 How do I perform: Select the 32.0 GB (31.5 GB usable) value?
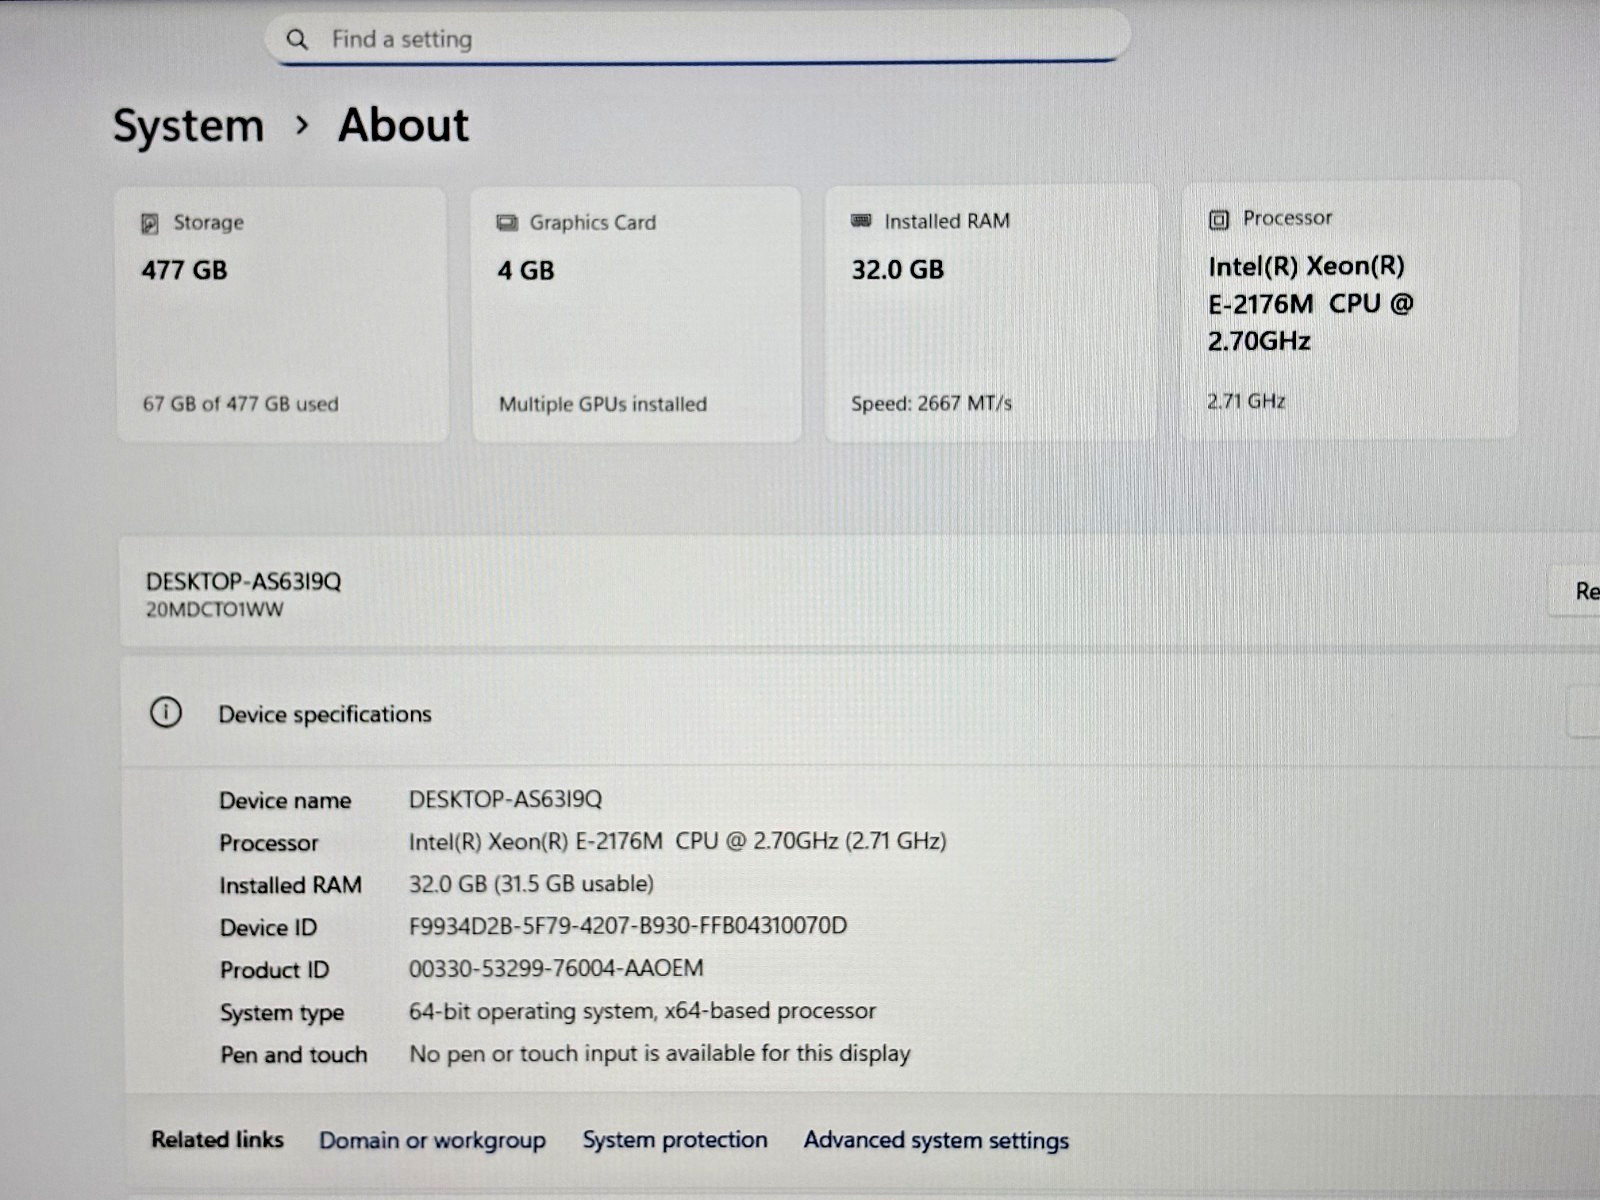point(531,884)
